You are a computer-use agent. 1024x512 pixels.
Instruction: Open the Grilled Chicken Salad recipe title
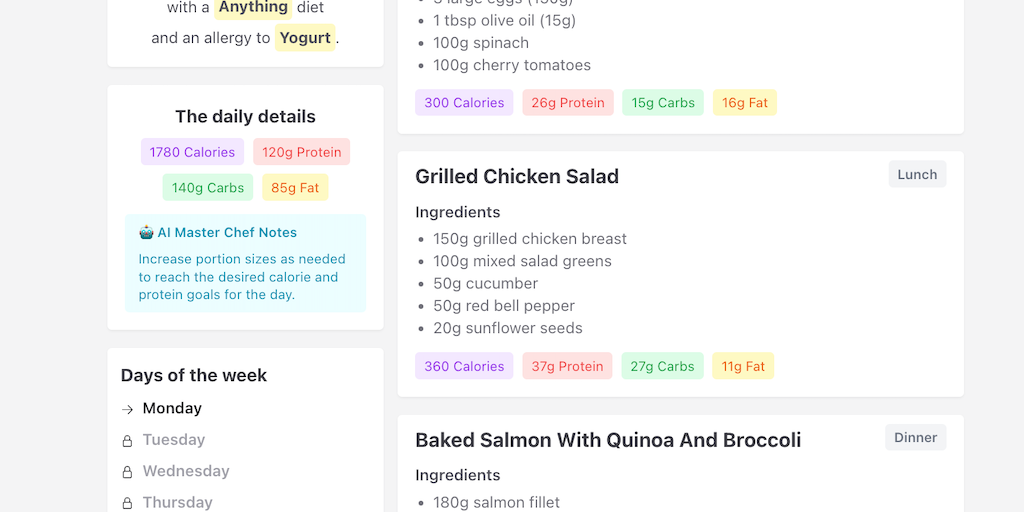(x=517, y=177)
